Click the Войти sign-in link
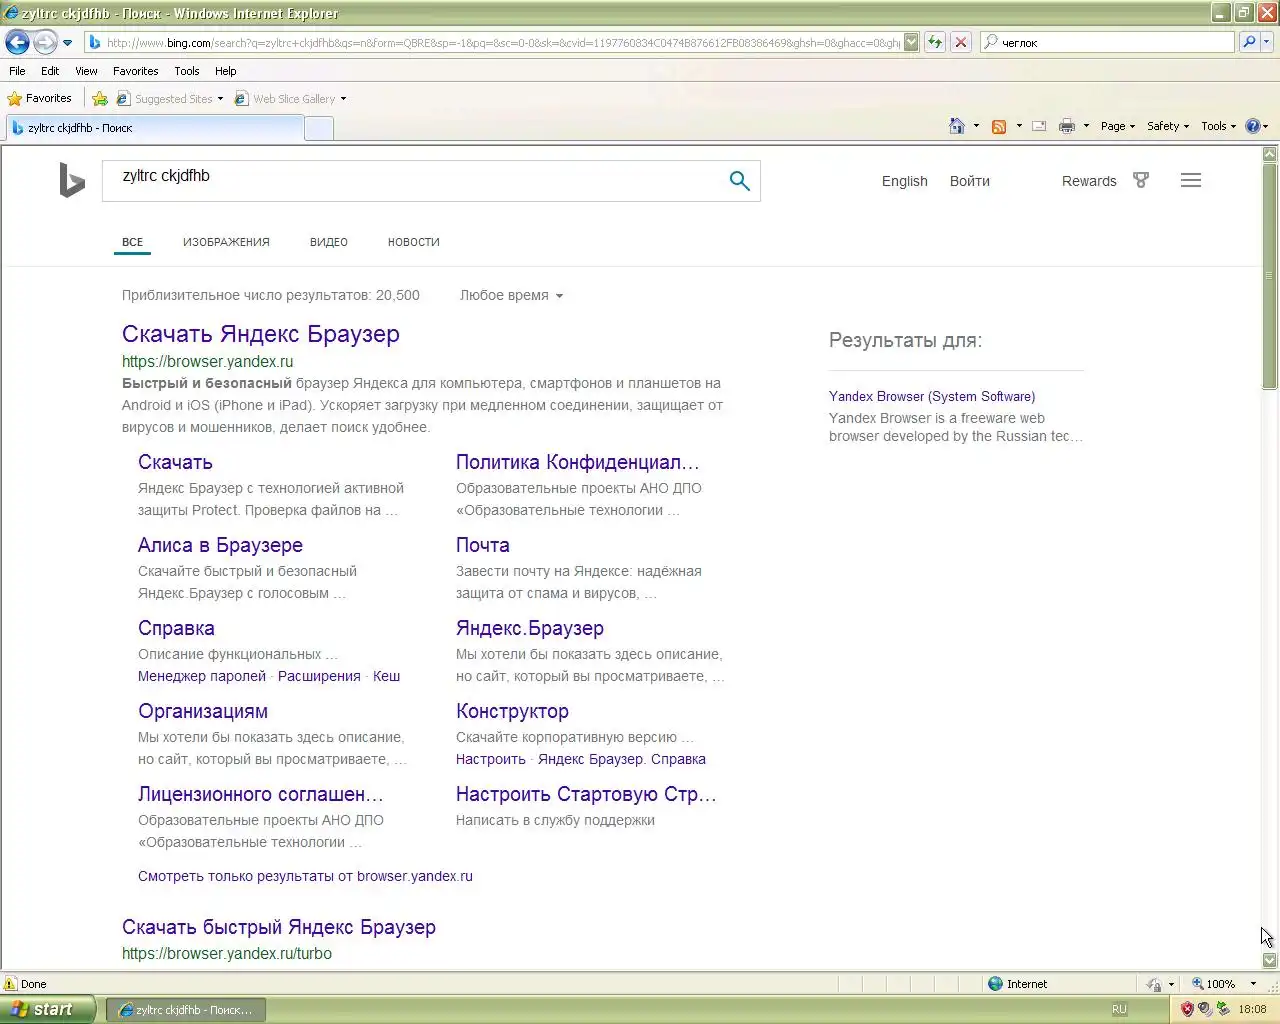The height and width of the screenshot is (1024, 1280). tap(970, 181)
